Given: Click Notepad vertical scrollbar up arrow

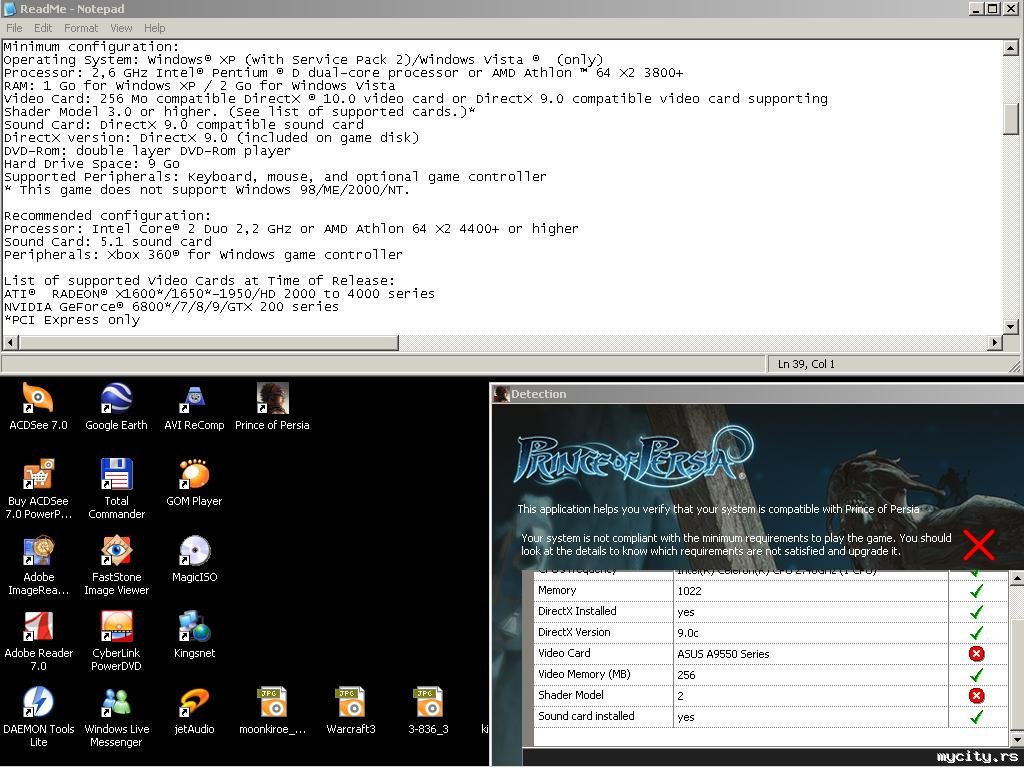Looking at the screenshot, I should (x=1010, y=48).
